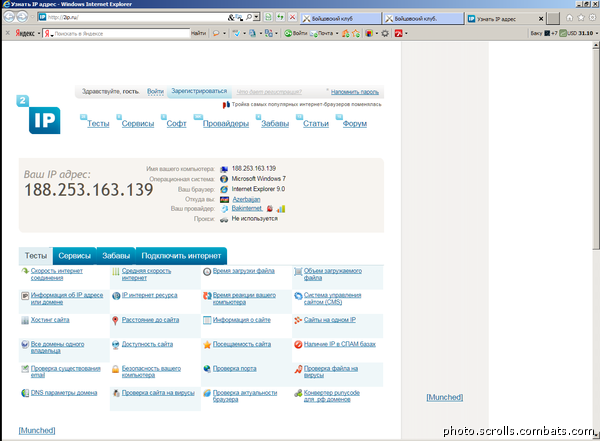
Task: Click the browser Forward arrow button
Action: 22,17
